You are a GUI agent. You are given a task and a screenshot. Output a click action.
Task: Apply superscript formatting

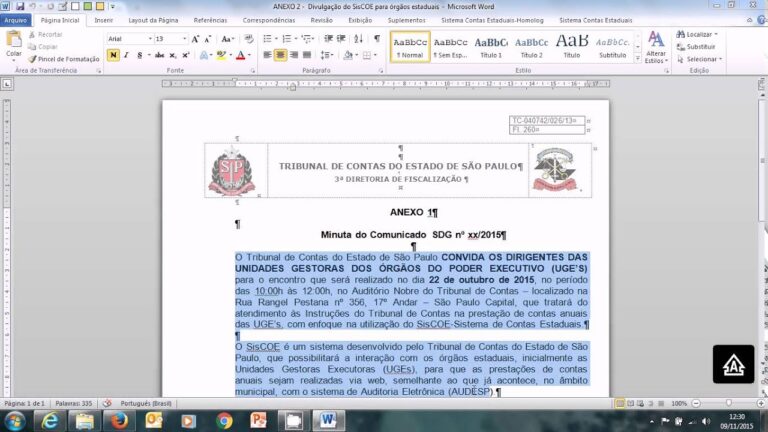(186, 55)
